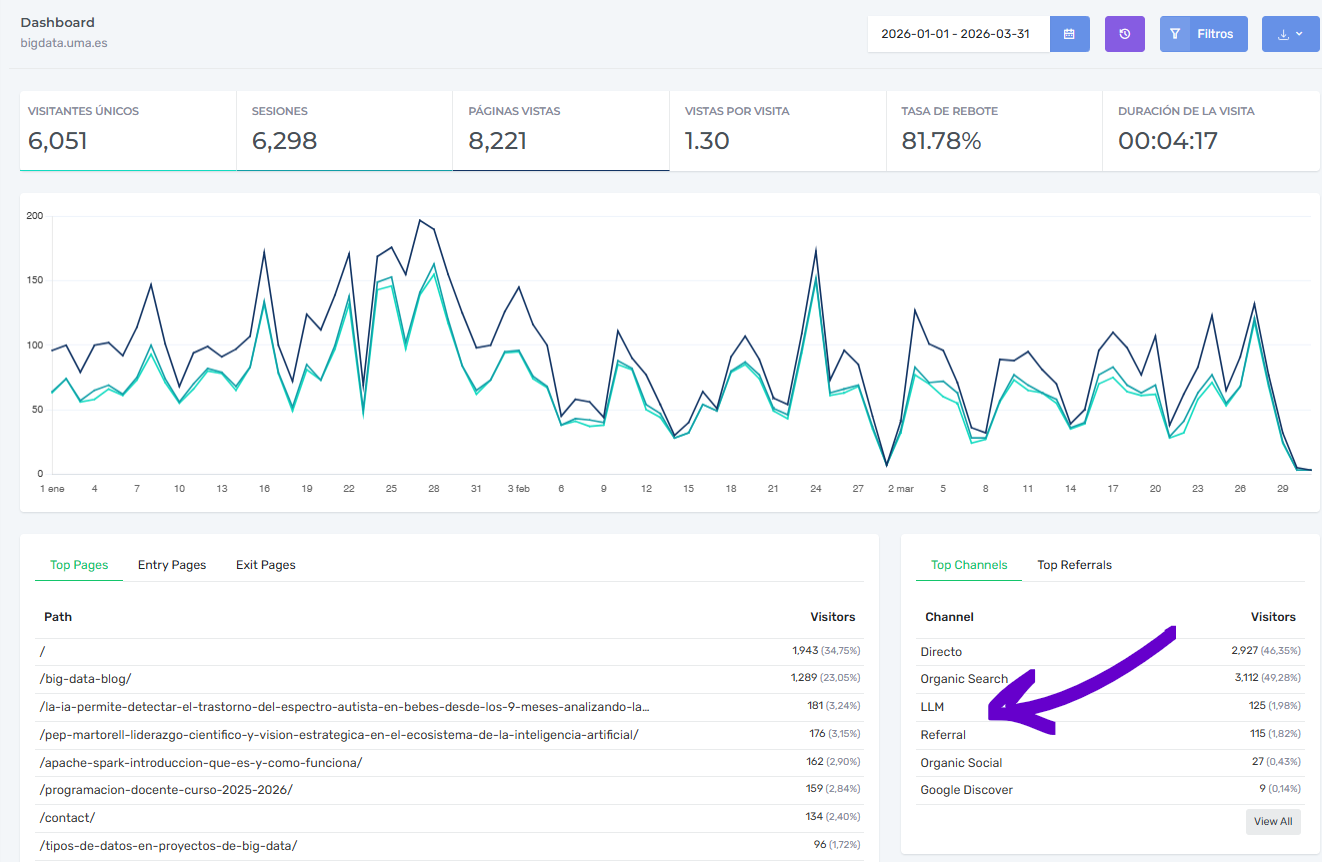The height and width of the screenshot is (862, 1322).
Task: Click the date range input field
Action: click(x=958, y=34)
